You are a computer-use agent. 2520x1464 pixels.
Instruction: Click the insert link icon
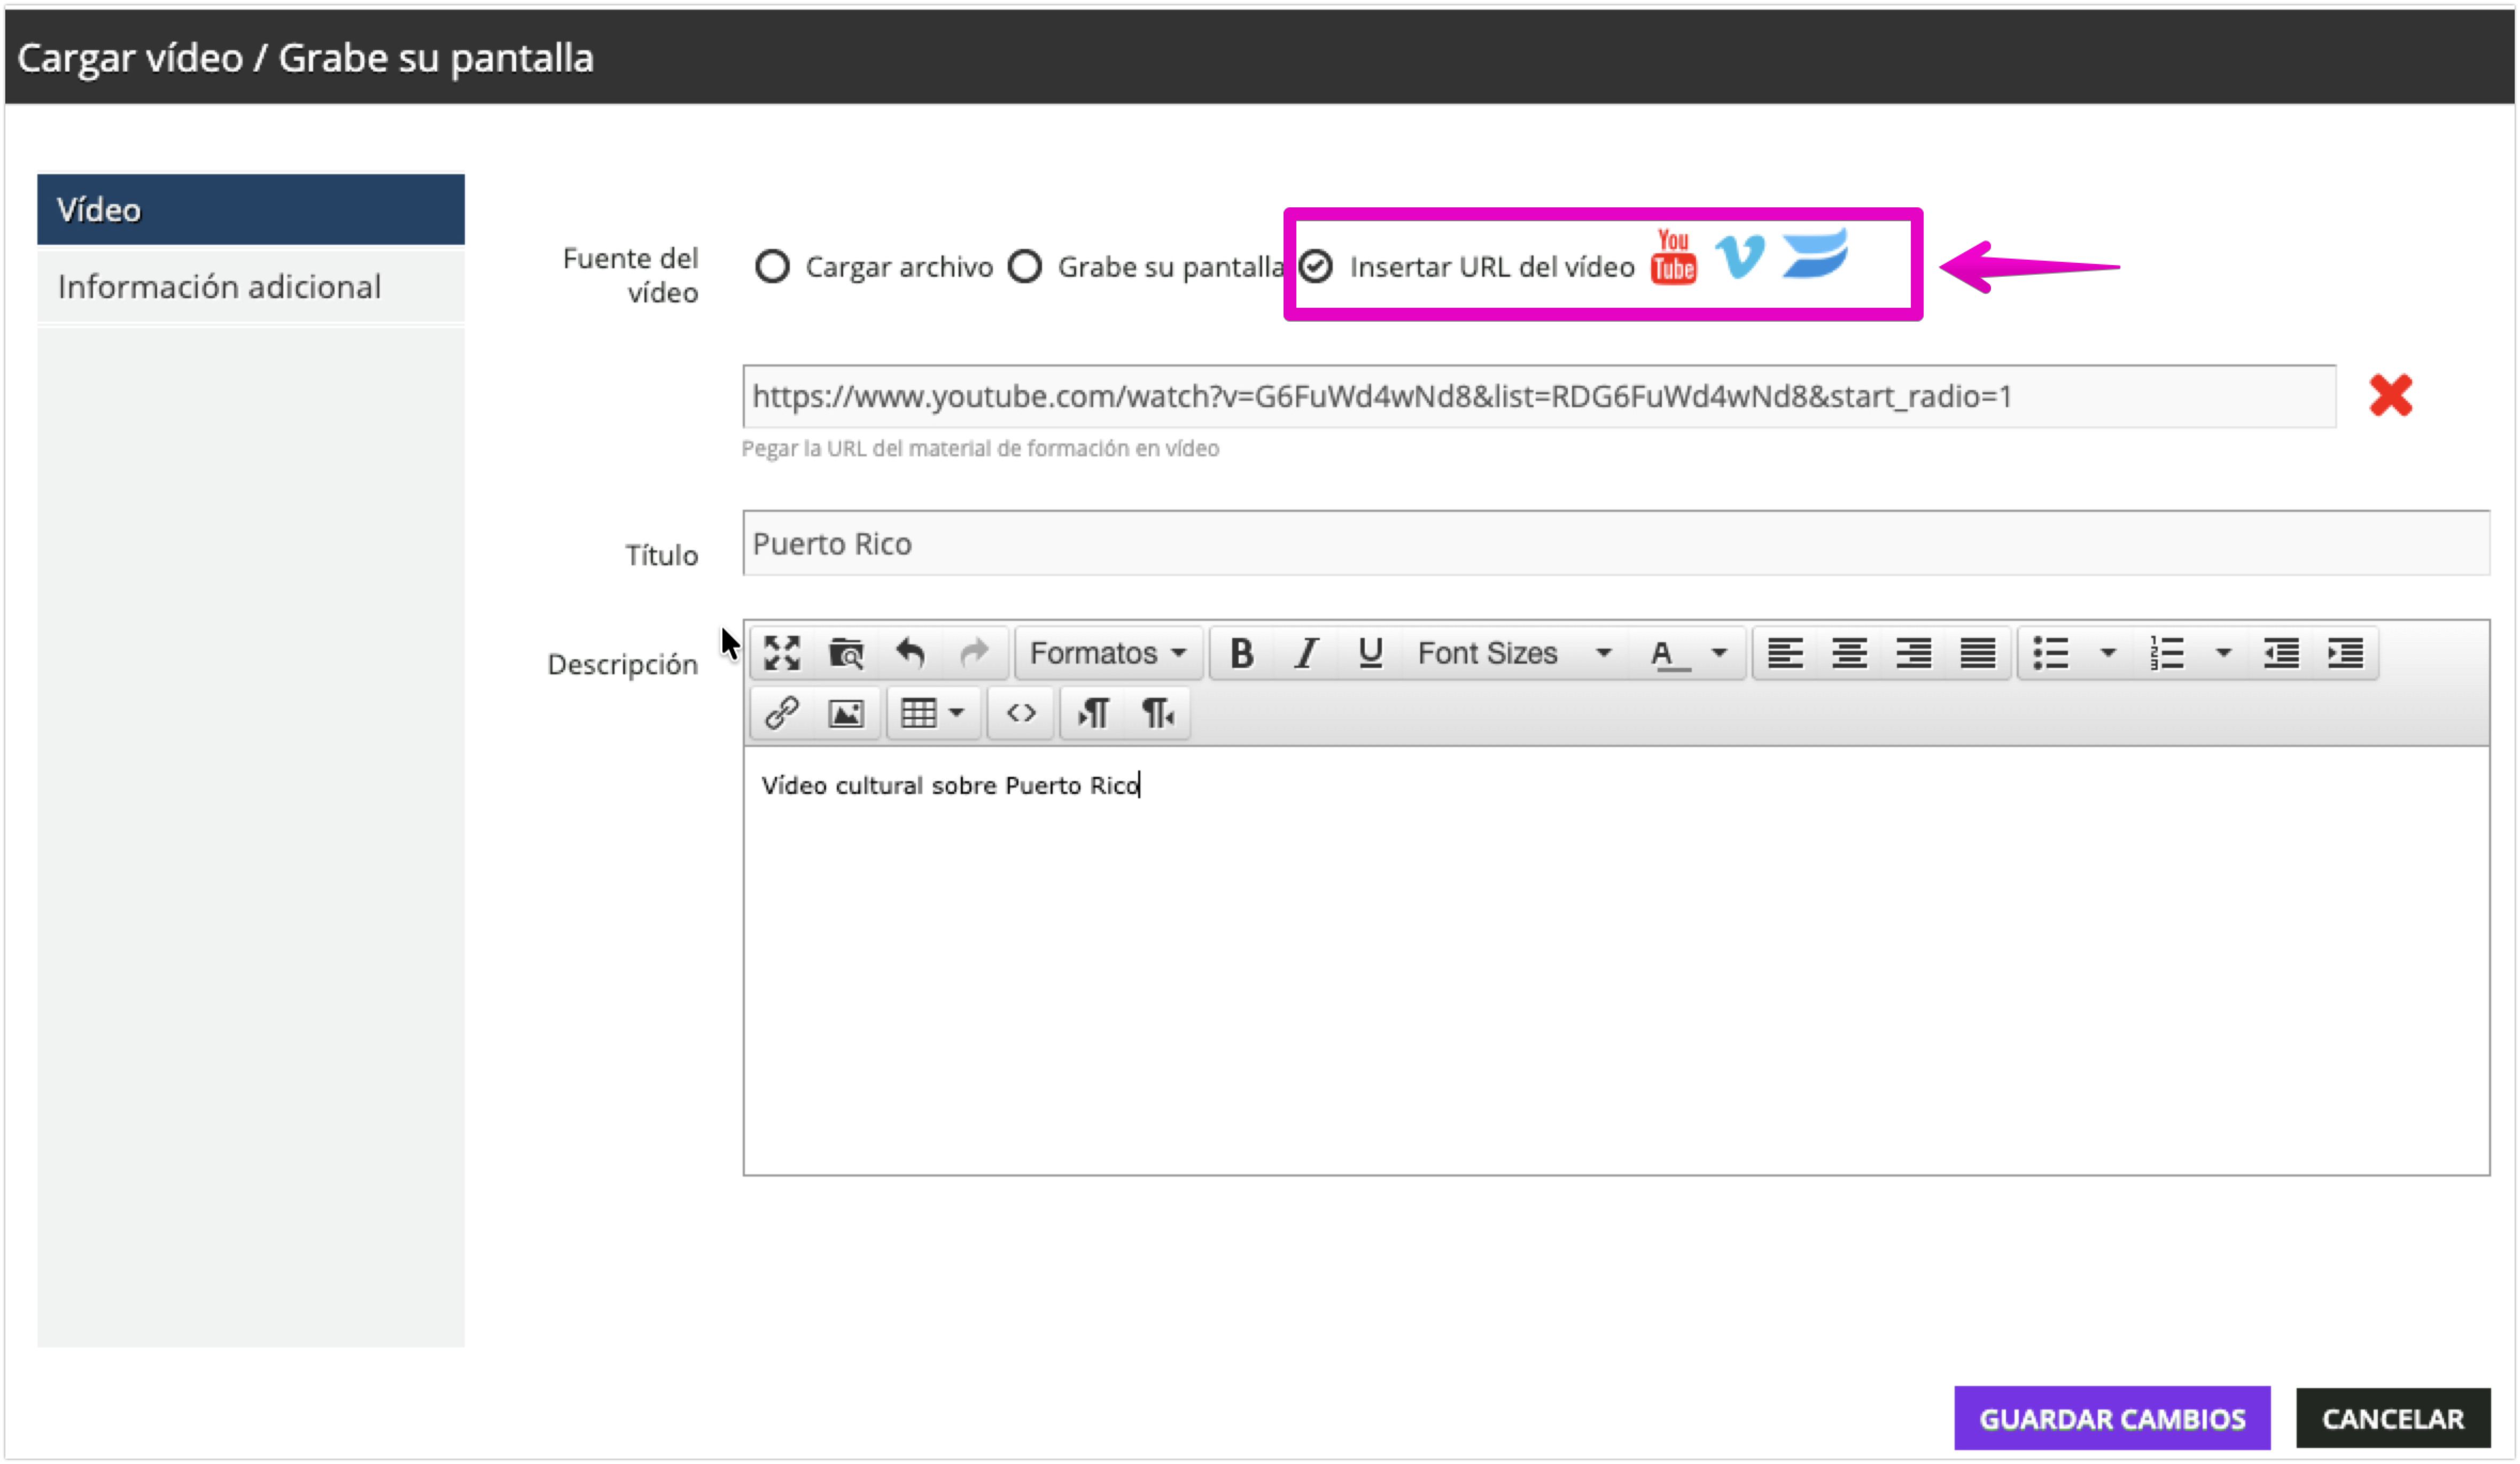[x=781, y=713]
